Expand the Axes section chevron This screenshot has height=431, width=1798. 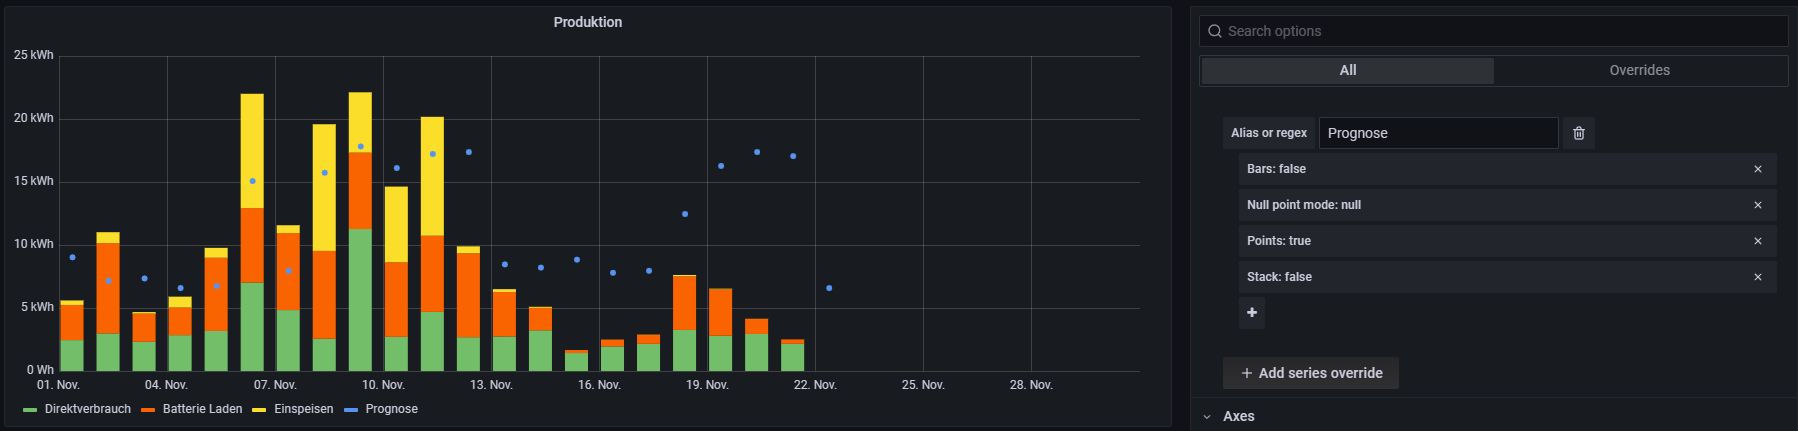tap(1207, 417)
